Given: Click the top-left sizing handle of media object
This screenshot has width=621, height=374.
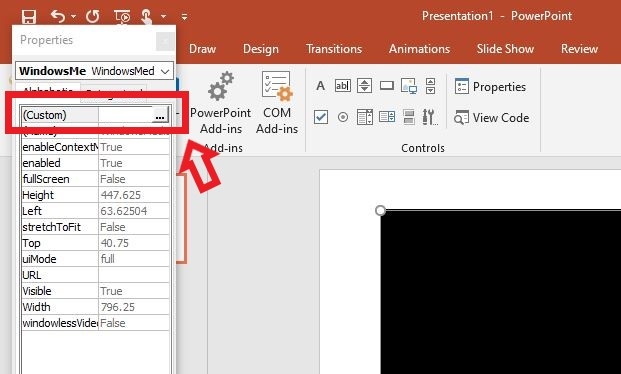Looking at the screenshot, I should (x=380, y=210).
